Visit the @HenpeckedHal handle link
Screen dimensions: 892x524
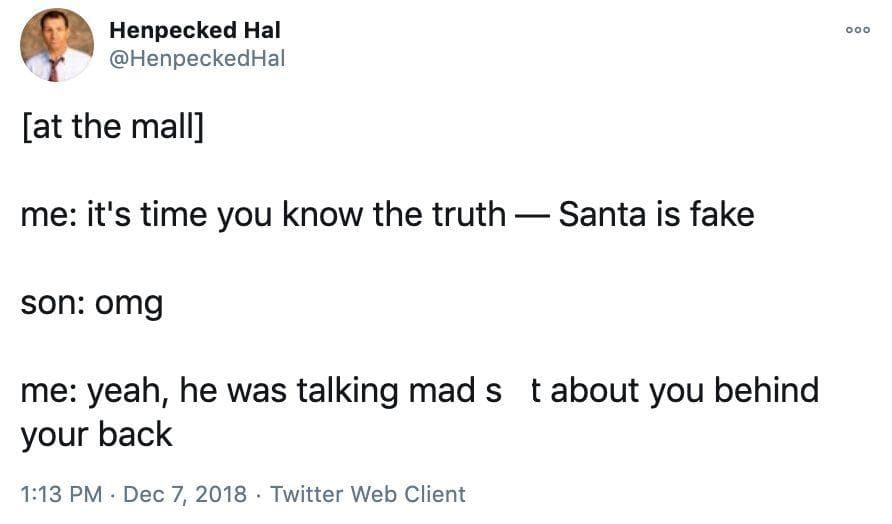[197, 59]
